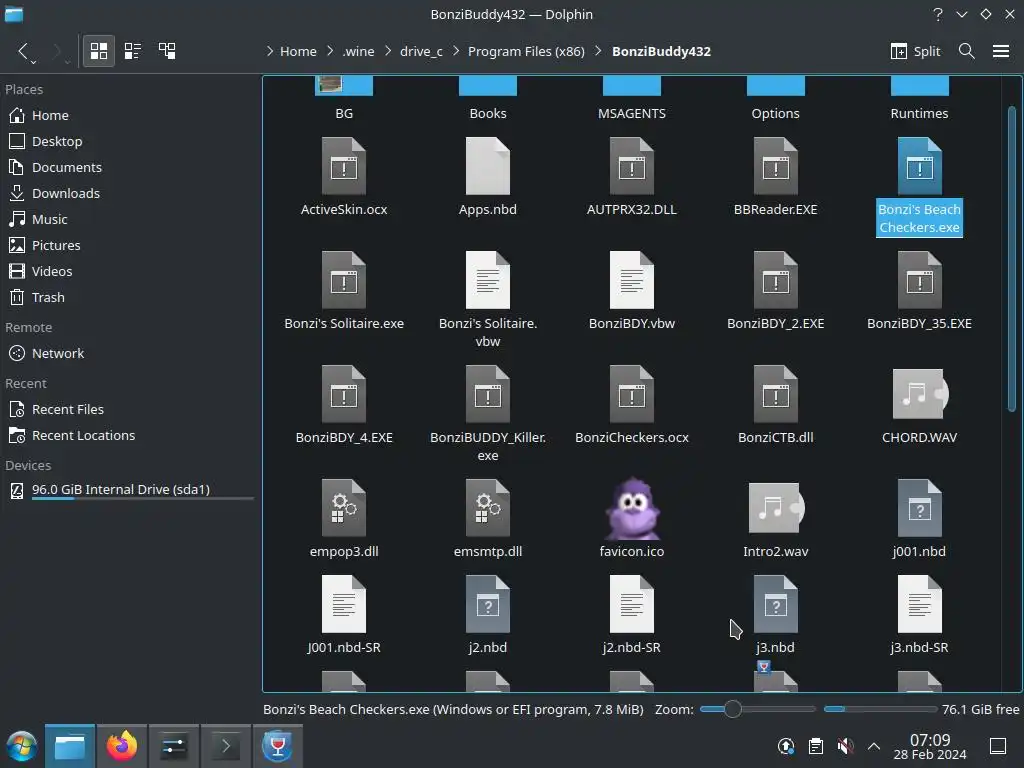Expand the chevron before BonziBuddy432 breadcrumb
This screenshot has height=768, width=1024.
[598, 51]
